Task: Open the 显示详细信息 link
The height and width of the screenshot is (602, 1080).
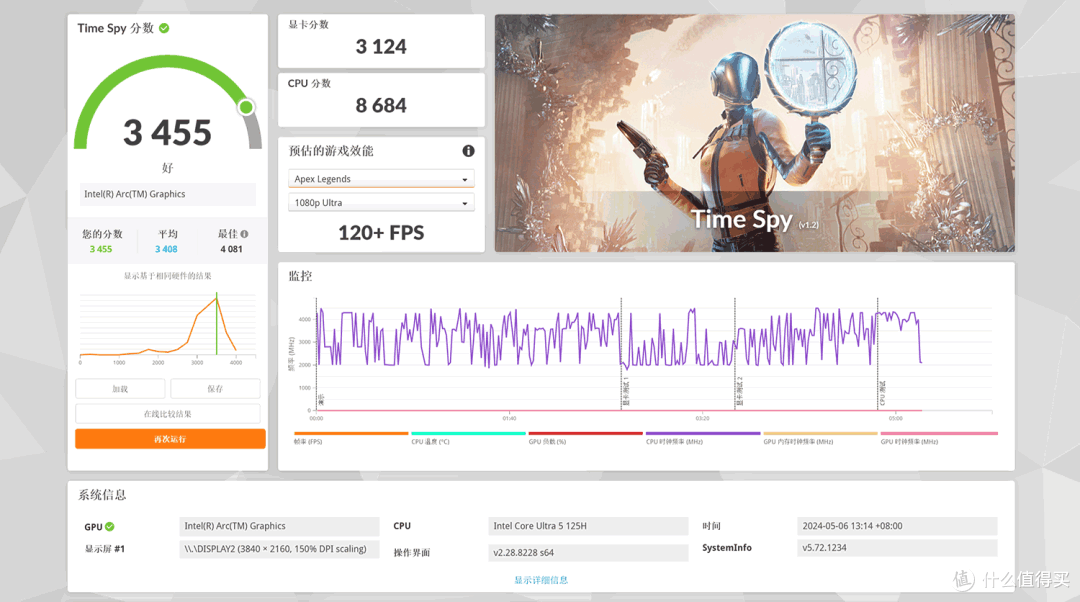Action: (541, 580)
